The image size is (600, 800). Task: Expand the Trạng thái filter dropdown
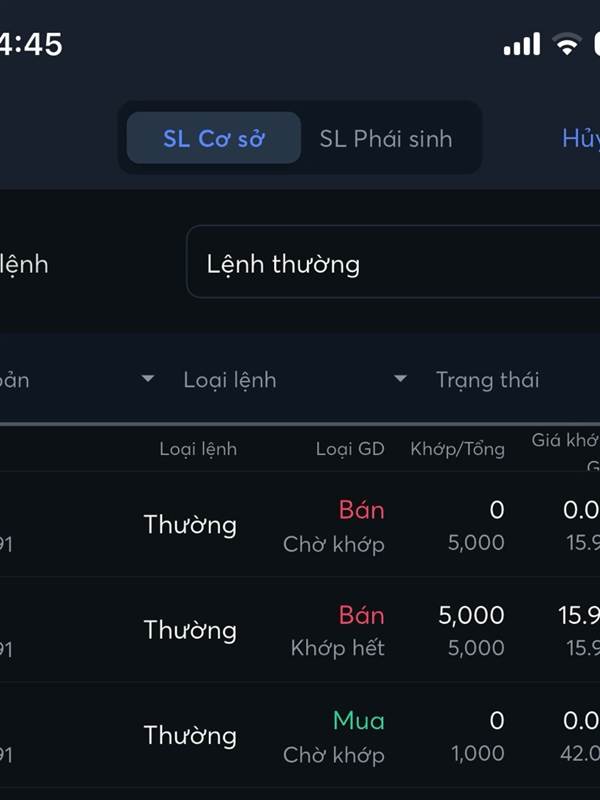coord(487,380)
